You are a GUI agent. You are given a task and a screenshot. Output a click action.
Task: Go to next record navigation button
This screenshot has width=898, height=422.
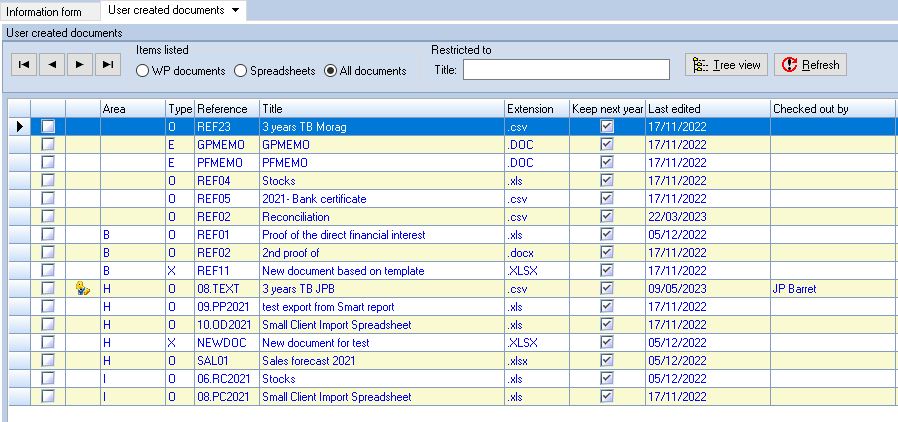pyautogui.click(x=80, y=65)
